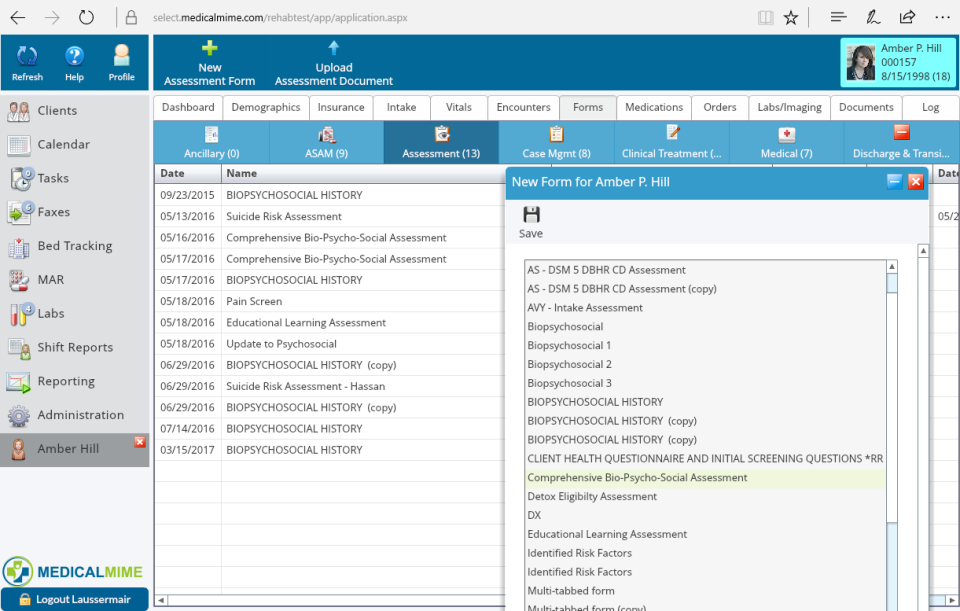Open Shift Reports from the sidebar
This screenshot has height=611, width=960.
tap(22, 347)
